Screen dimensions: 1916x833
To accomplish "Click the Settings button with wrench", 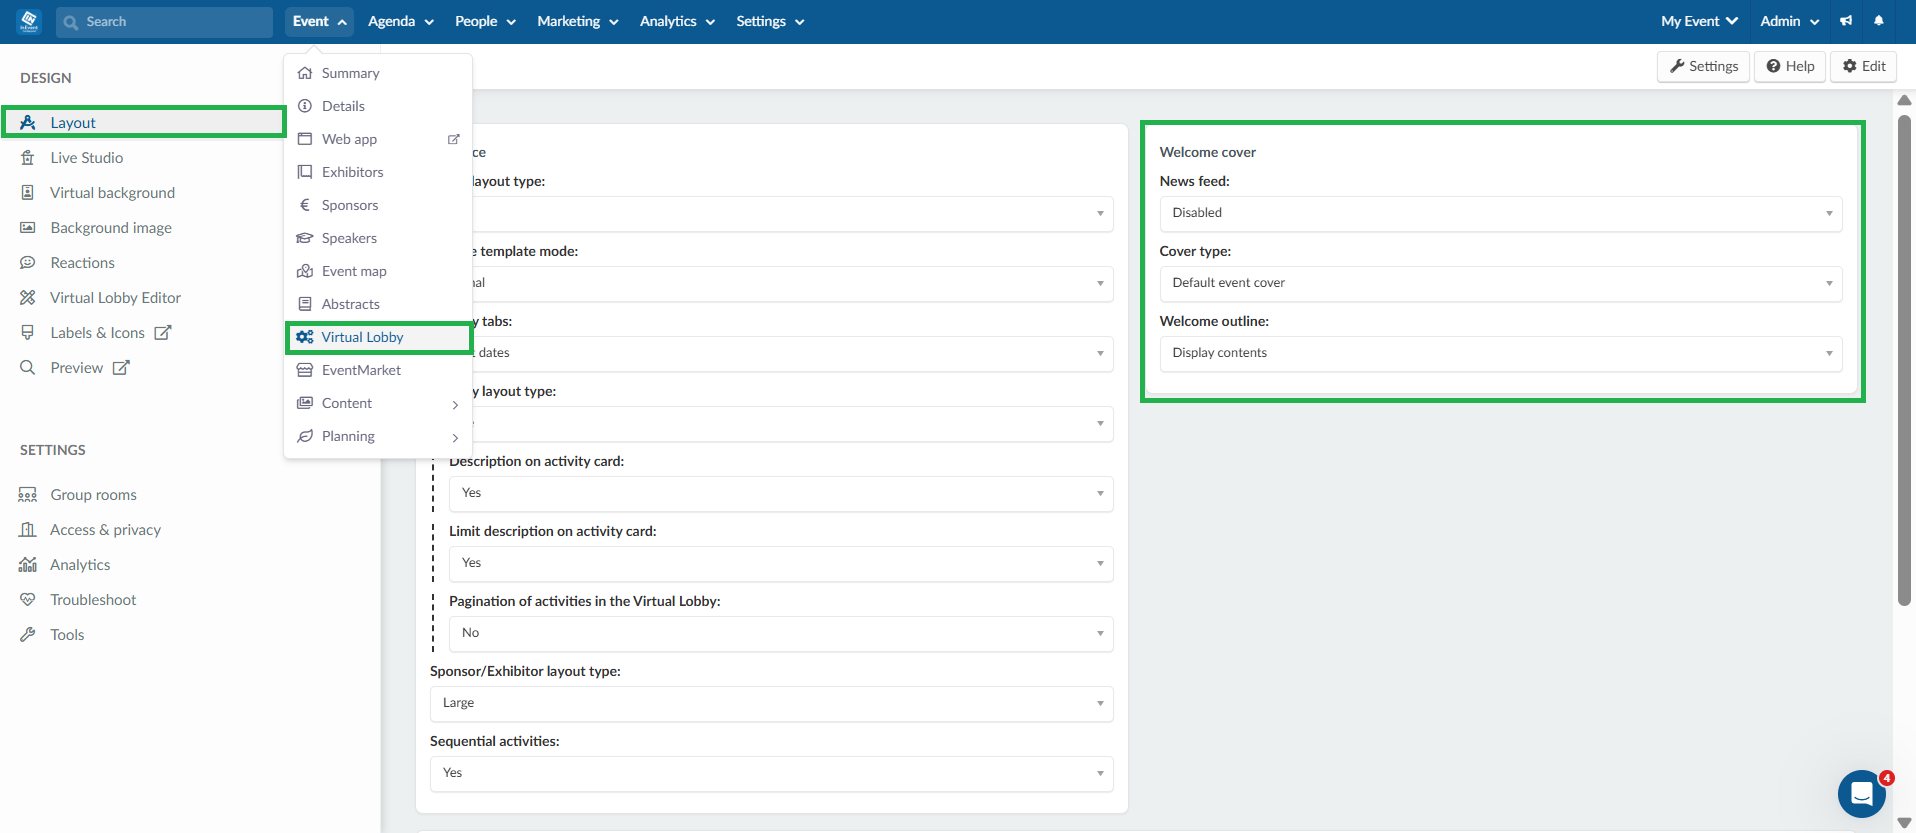I will [x=1704, y=66].
